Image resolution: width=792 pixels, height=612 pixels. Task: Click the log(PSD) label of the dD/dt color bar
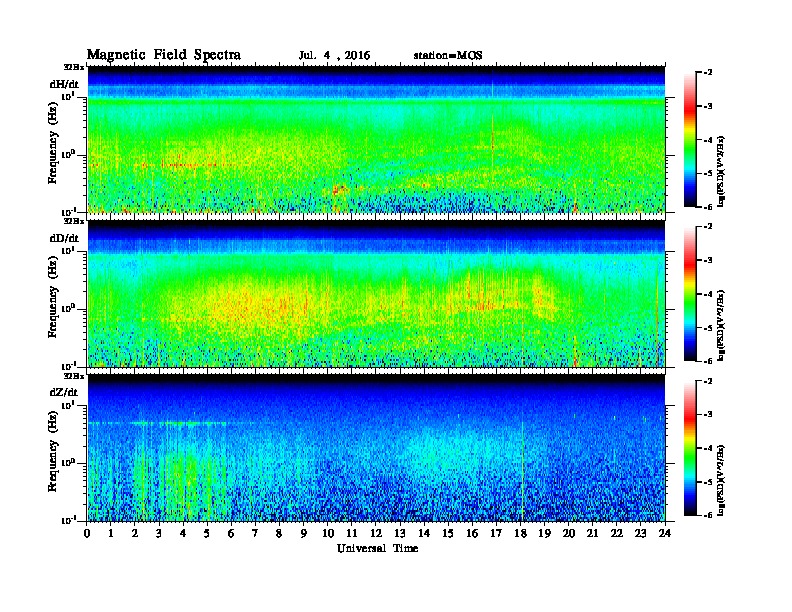pos(721,325)
